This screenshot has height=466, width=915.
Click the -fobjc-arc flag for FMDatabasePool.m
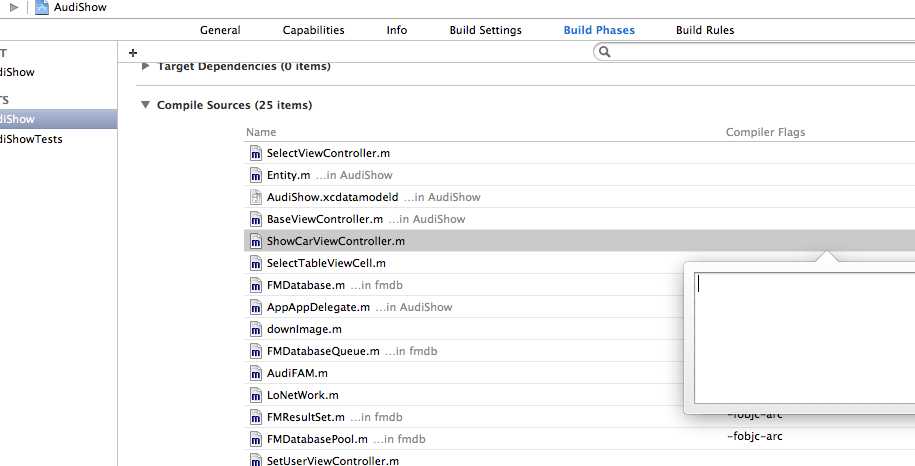pos(755,437)
